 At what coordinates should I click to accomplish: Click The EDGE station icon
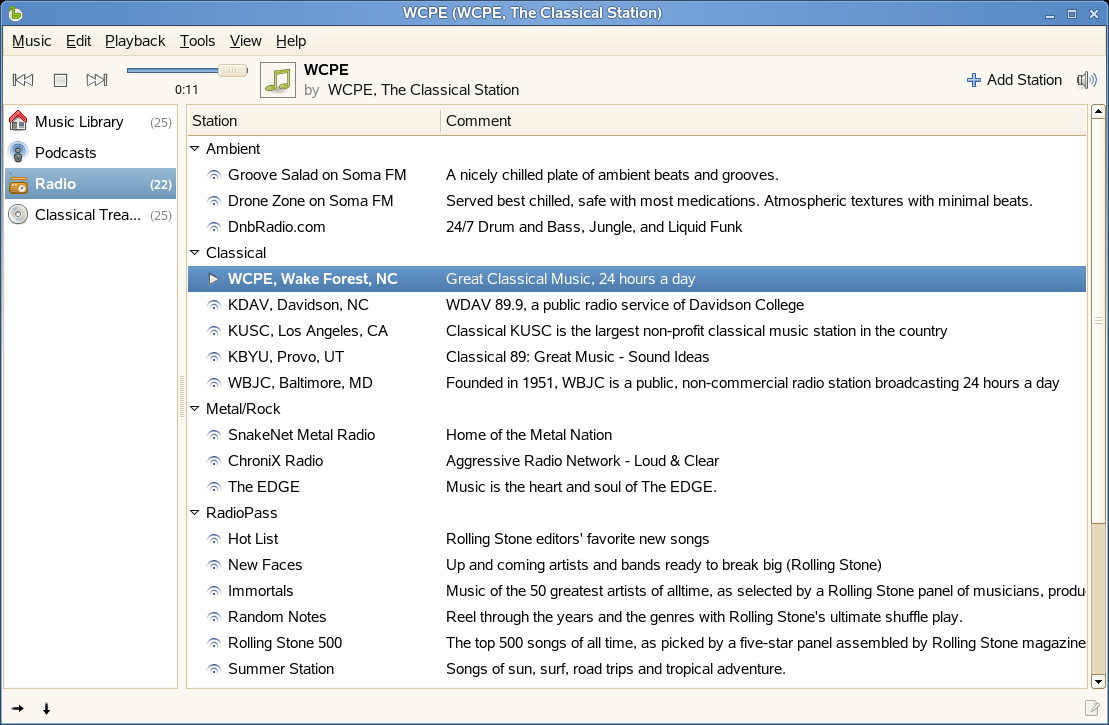click(214, 487)
